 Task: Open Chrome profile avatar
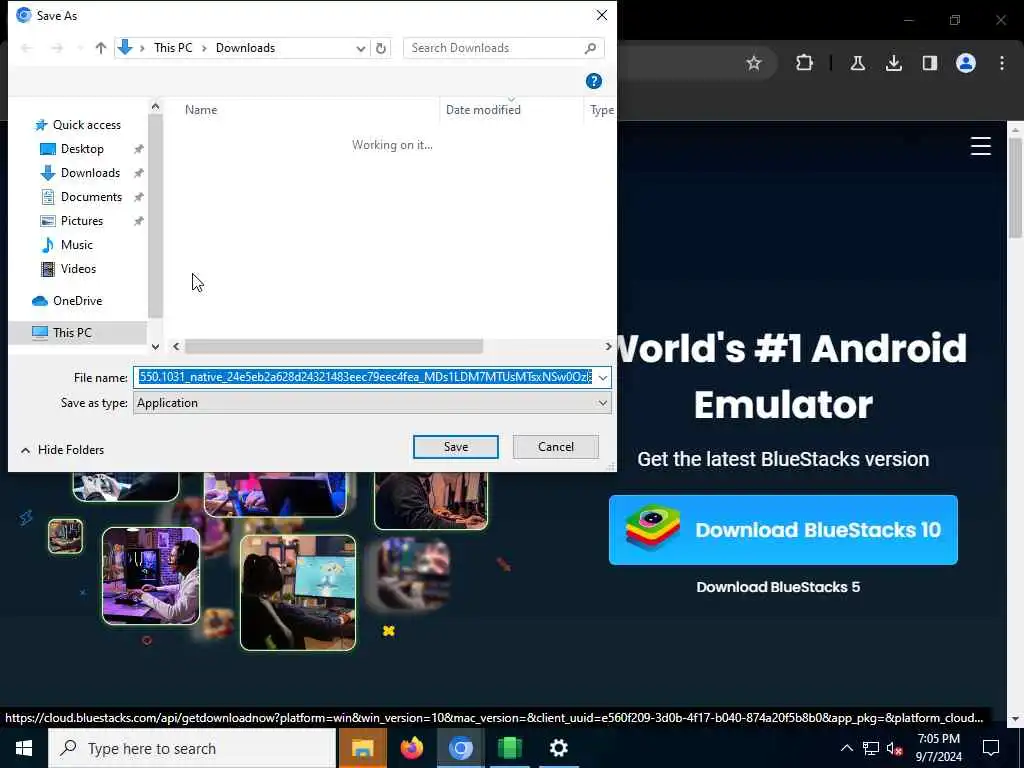pyautogui.click(x=965, y=63)
